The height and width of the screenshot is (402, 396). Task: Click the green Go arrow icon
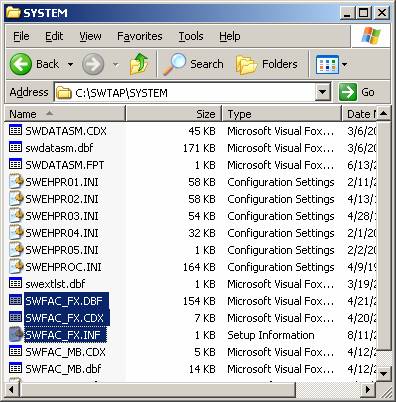348,92
